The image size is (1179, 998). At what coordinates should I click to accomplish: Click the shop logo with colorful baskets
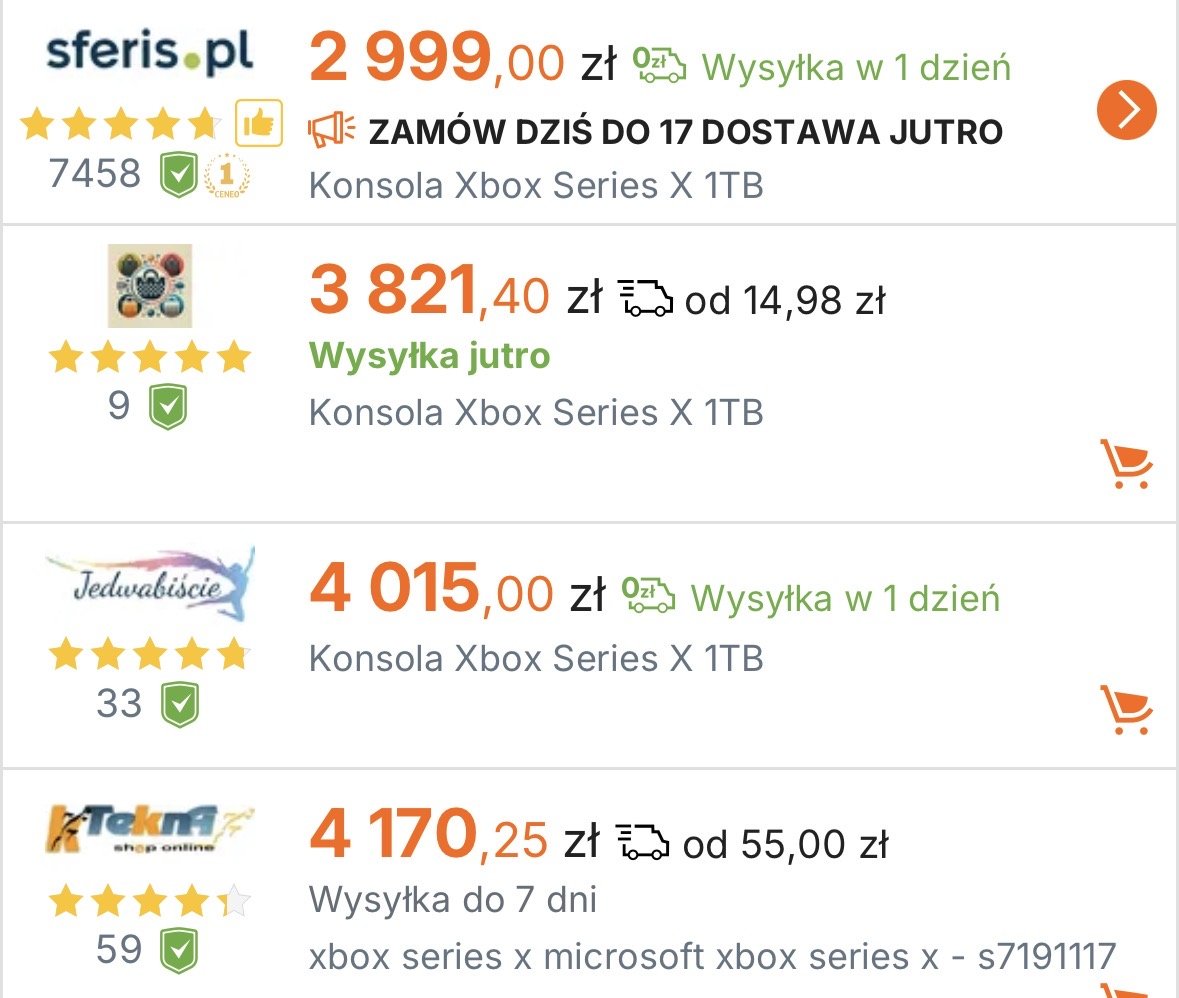pyautogui.click(x=150, y=286)
